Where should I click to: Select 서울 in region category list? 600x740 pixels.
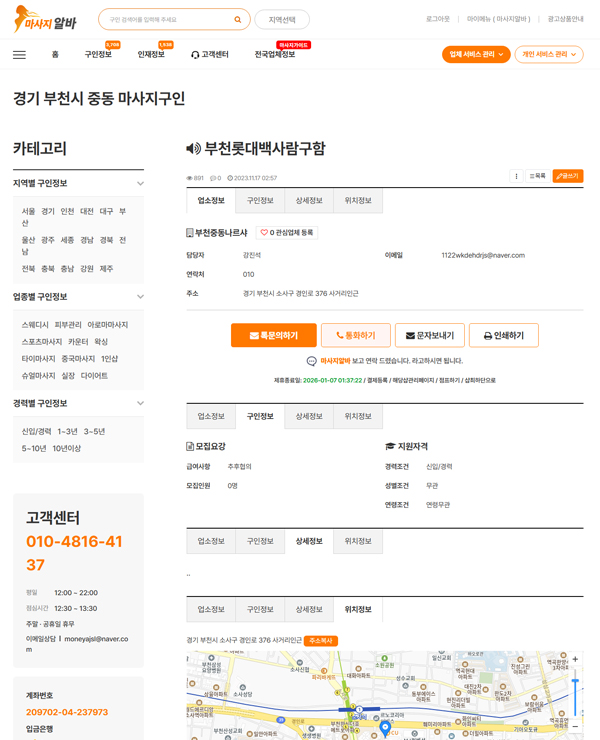point(28,211)
